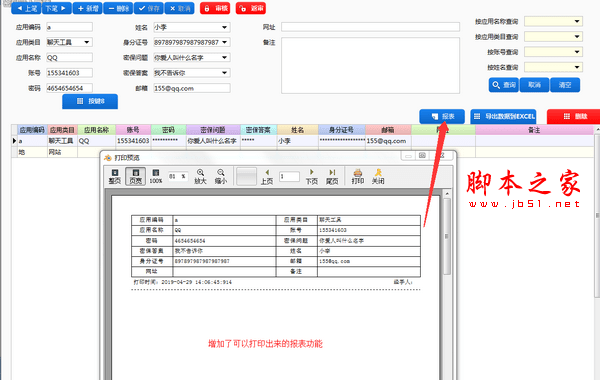Screen dimensions: 600x380
Task: Click the 备注 text area
Action: pyautogui.click(x=370, y=65)
